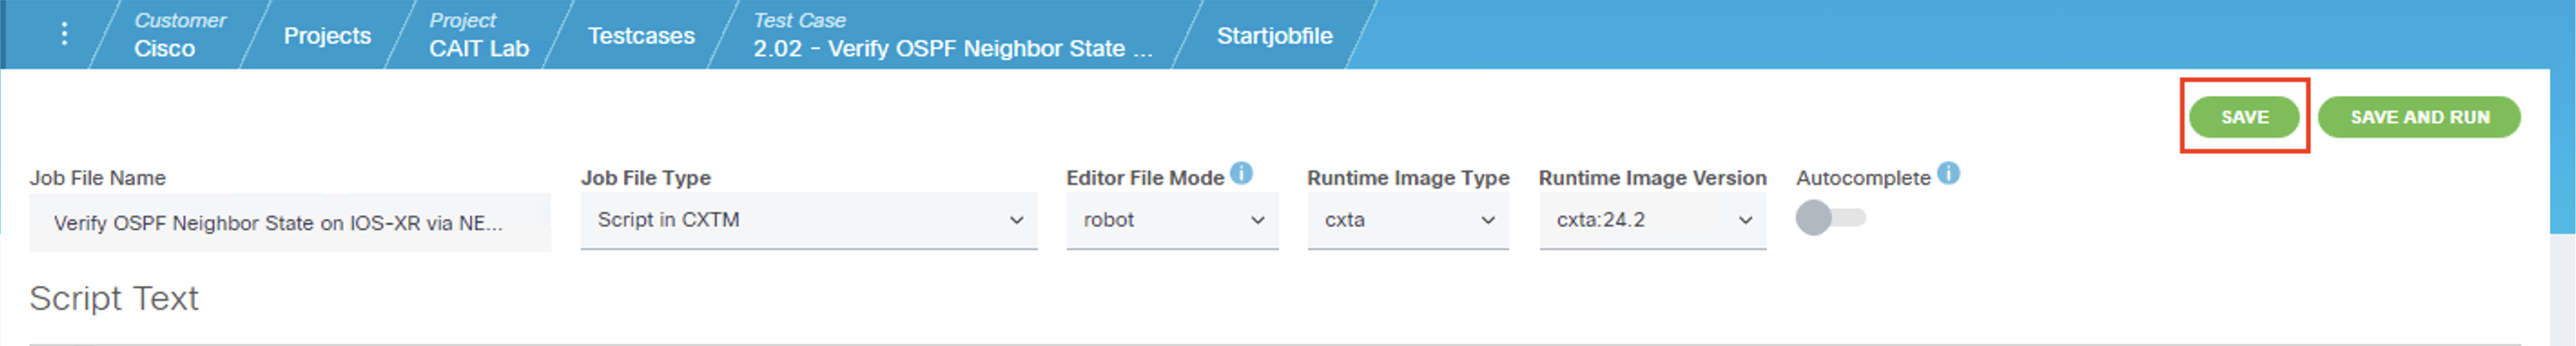This screenshot has height=346, width=2576.
Task: Open the Runtime Image Type cxta dropdown
Action: pos(1407,220)
